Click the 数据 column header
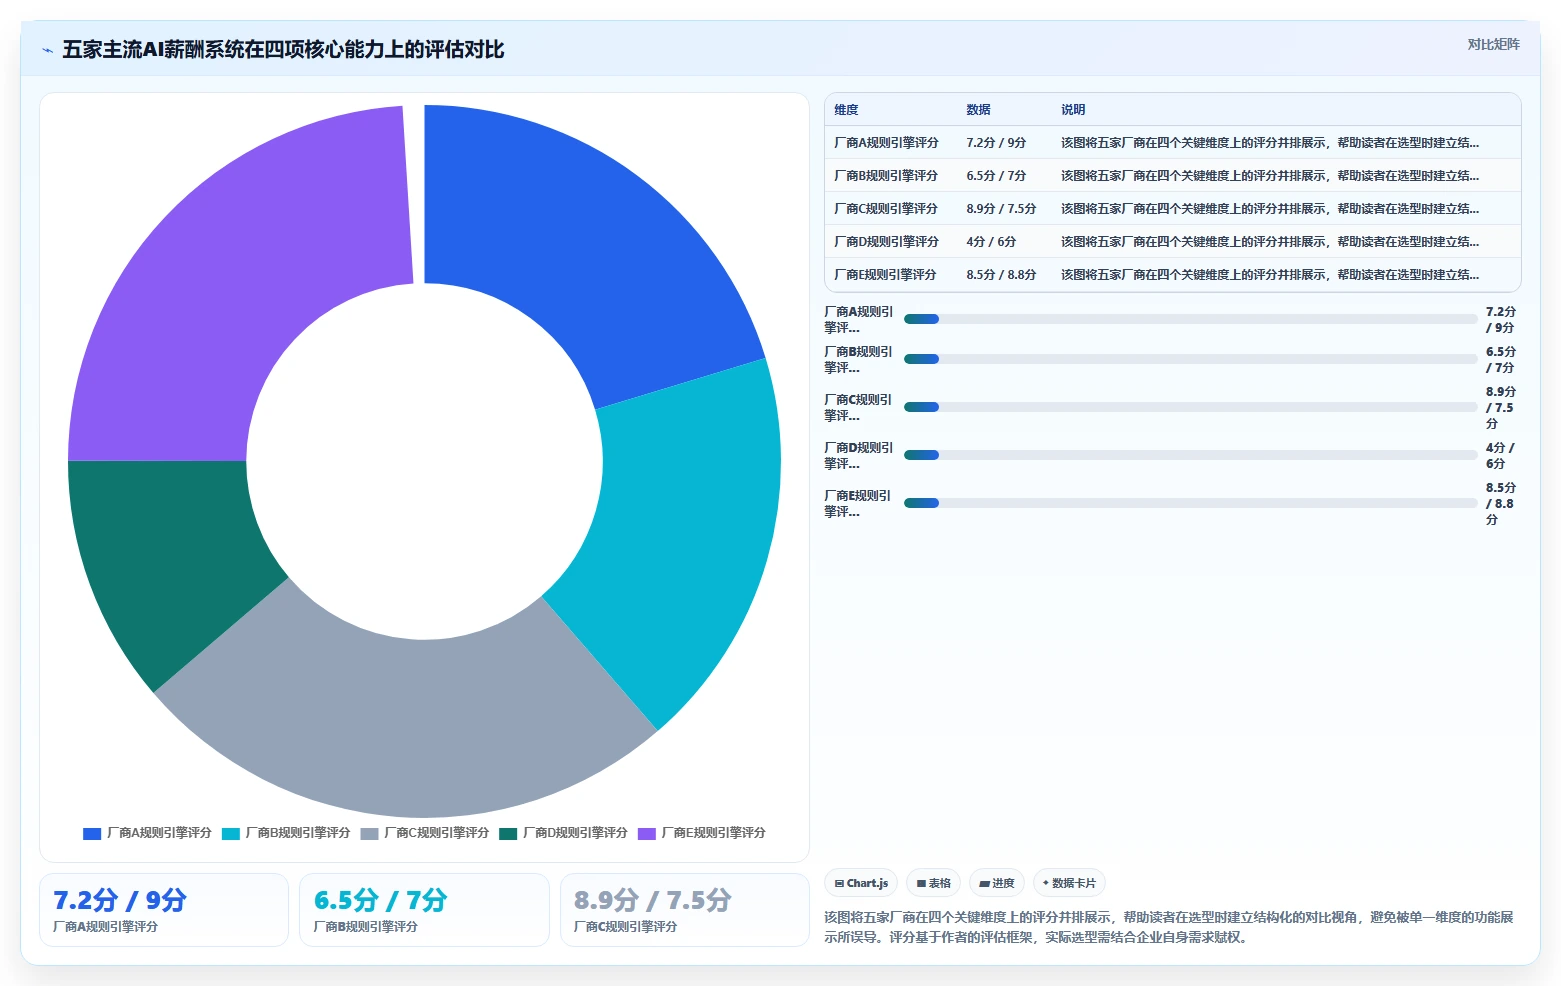 point(978,110)
